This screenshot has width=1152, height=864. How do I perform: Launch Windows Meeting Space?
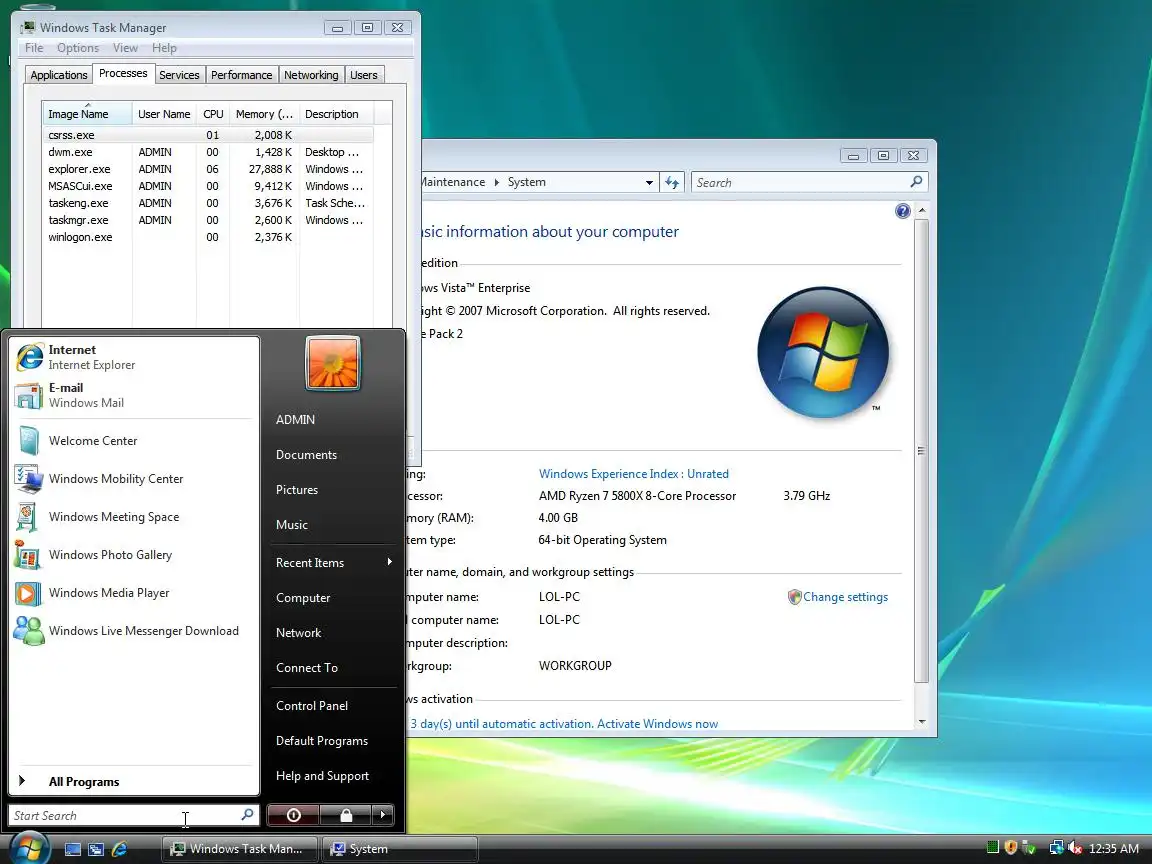click(136, 517)
